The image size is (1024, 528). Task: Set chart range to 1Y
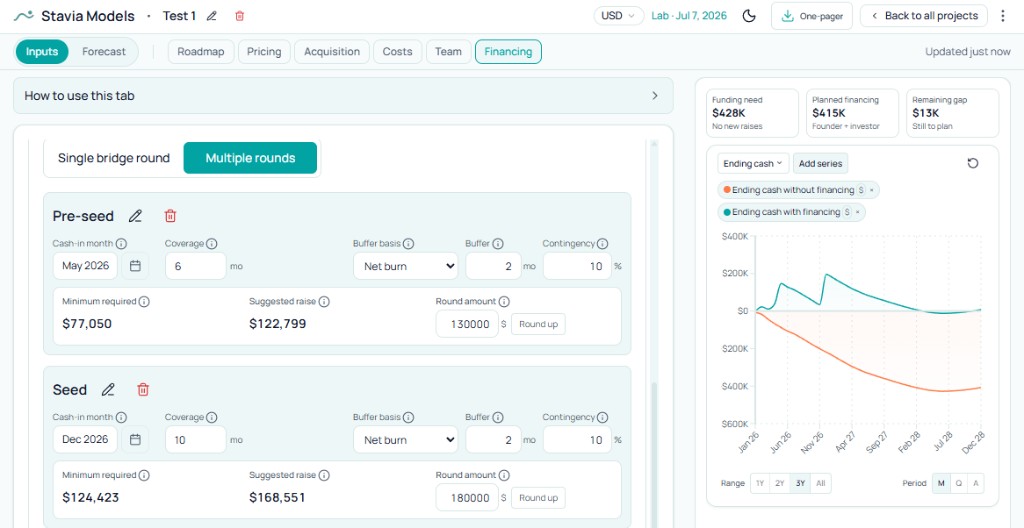pyautogui.click(x=760, y=484)
